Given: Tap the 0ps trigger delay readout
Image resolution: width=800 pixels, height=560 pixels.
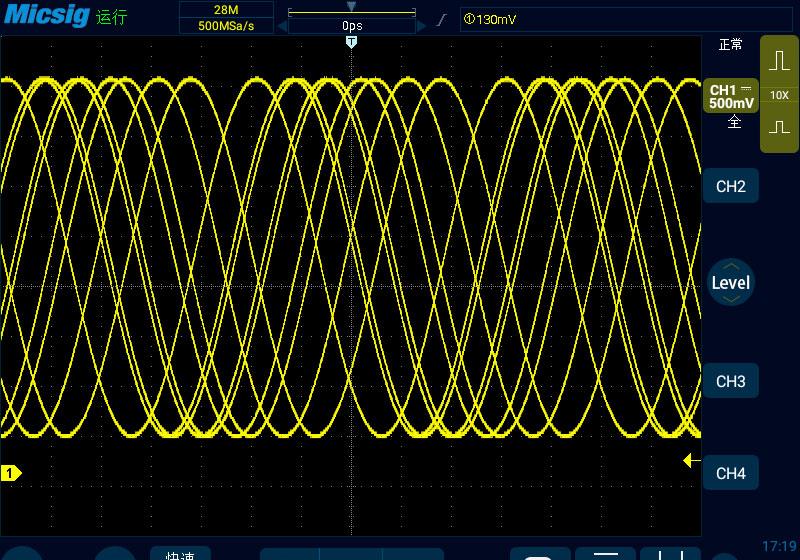Looking at the screenshot, I should pyautogui.click(x=352, y=26).
